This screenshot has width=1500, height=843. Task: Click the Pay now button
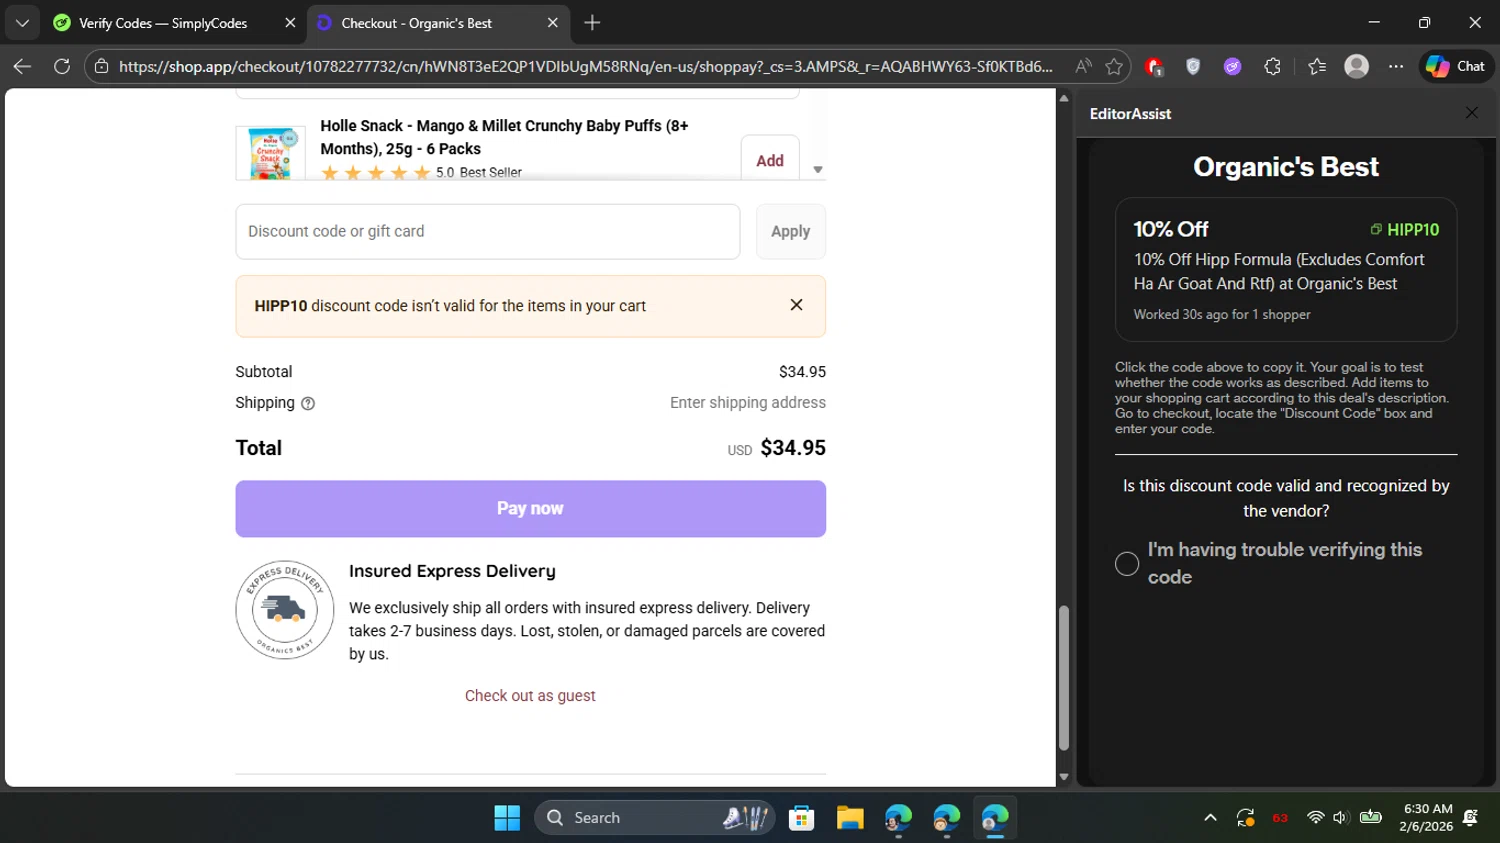coord(531,509)
